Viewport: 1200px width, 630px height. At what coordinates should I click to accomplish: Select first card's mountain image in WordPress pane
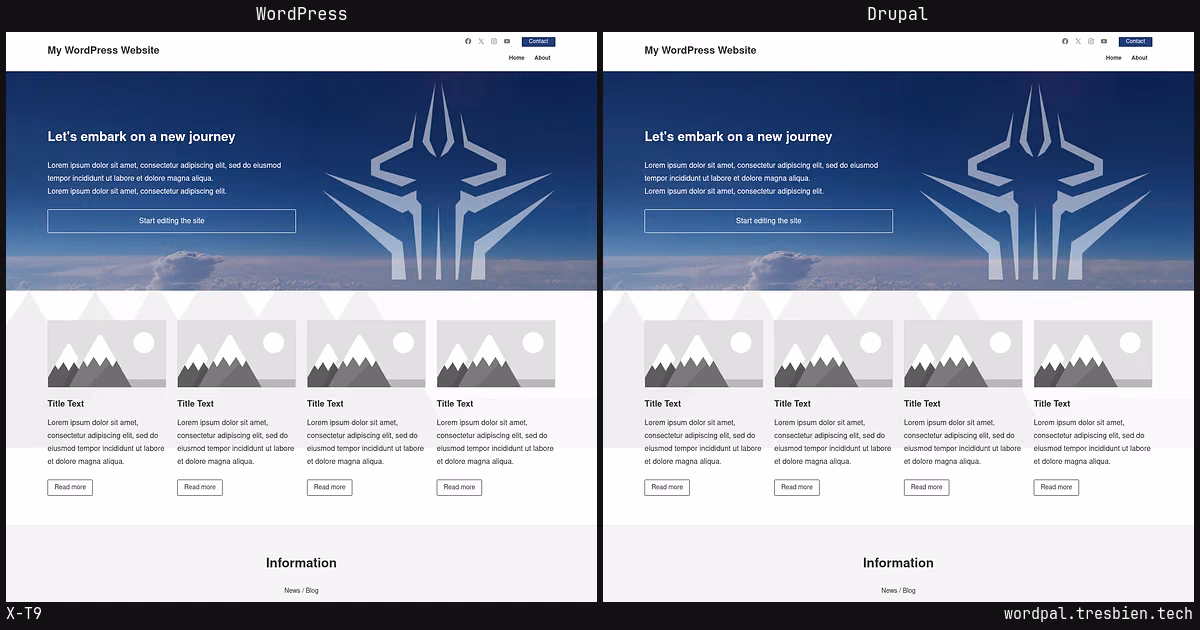(106, 354)
